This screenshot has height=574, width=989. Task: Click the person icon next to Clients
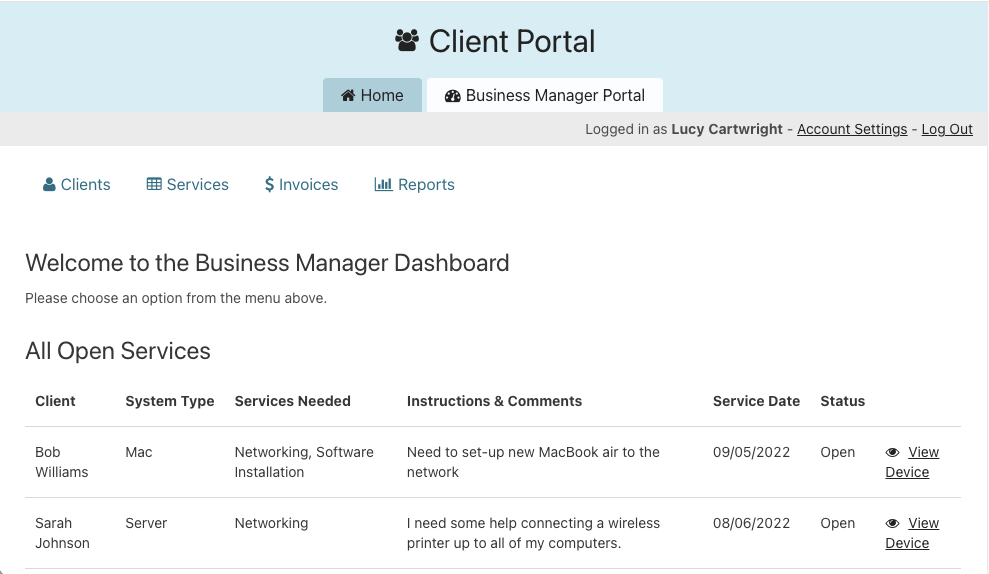[49, 185]
